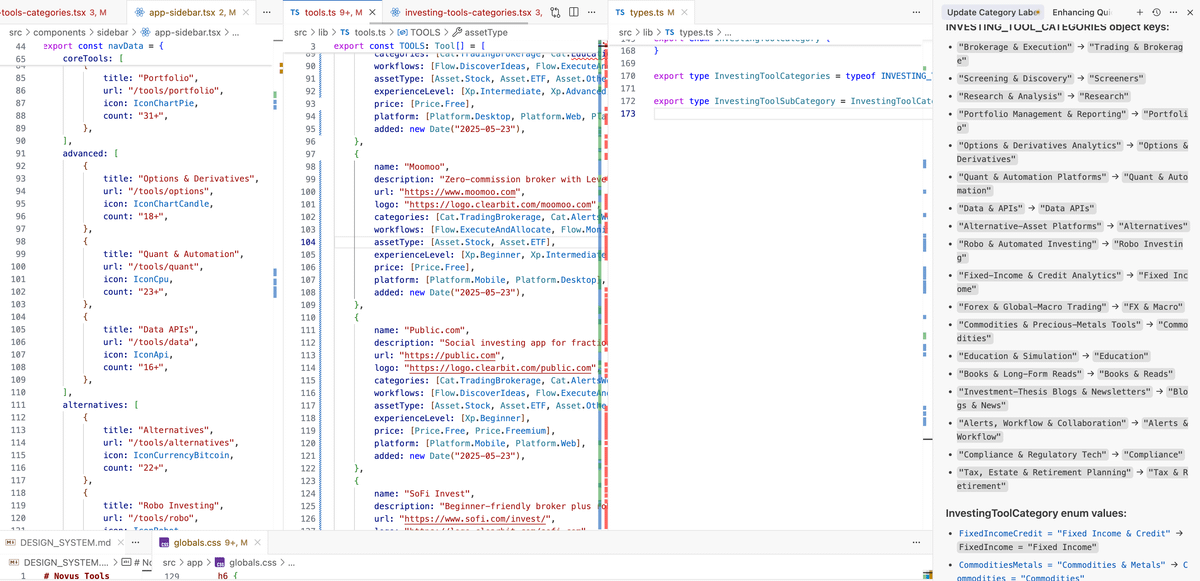This screenshot has height=581, width=1200.
Task: Click "Data & APIs" key in chat
Action: [990, 209]
